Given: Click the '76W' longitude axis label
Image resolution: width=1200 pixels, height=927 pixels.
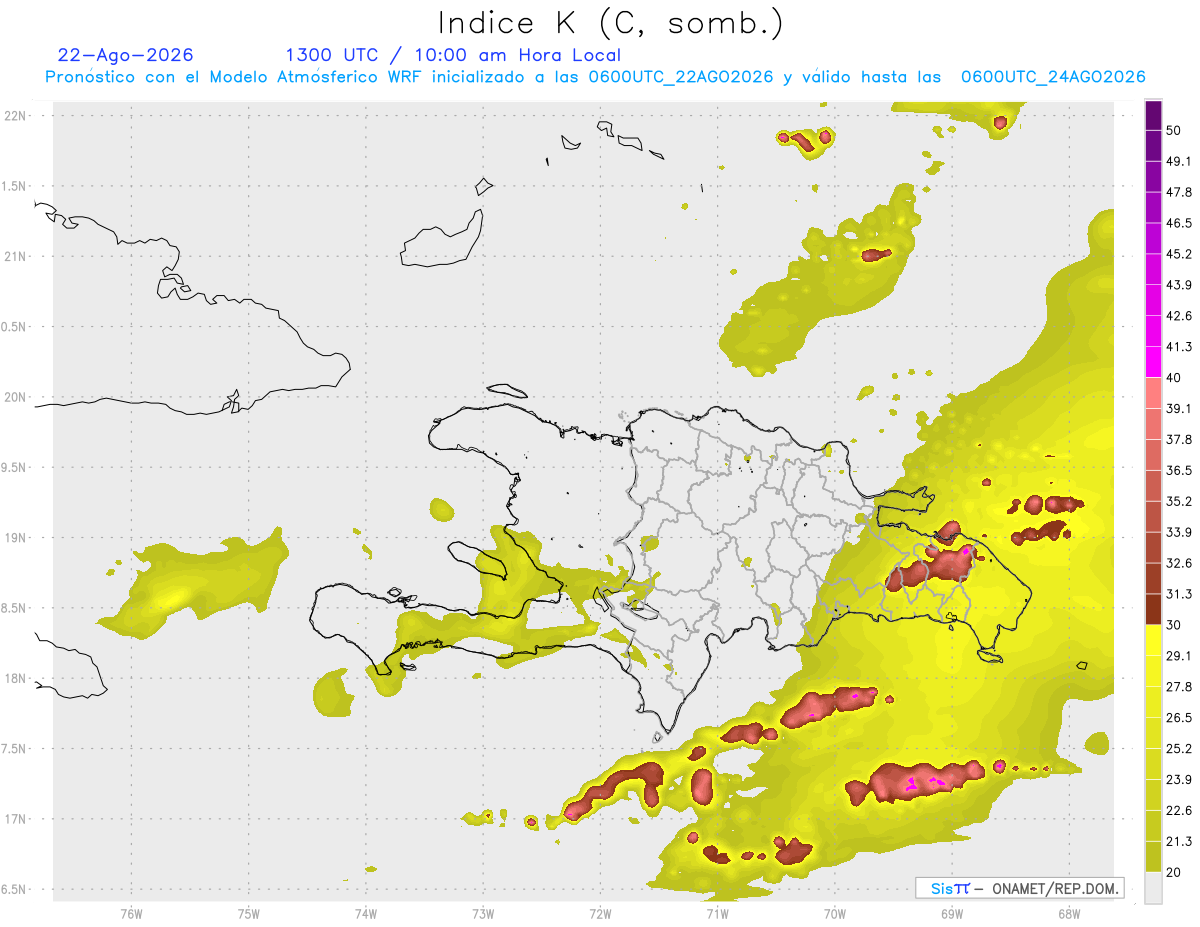Looking at the screenshot, I should (x=131, y=914).
